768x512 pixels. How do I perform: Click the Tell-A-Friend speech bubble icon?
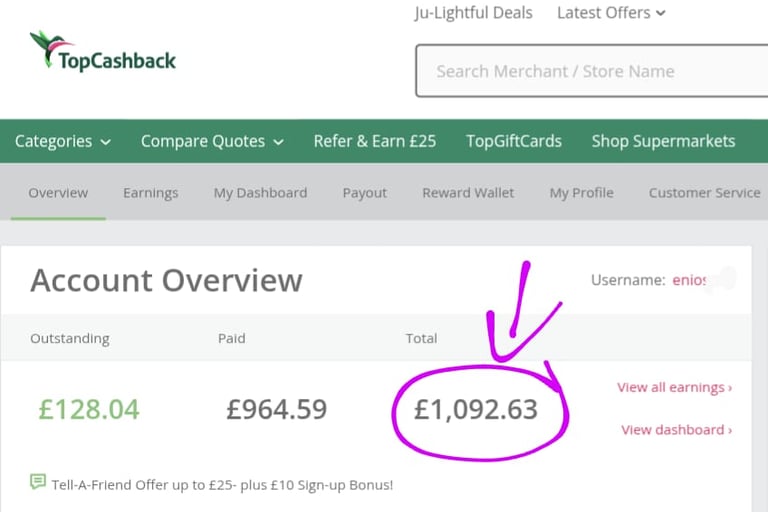[38, 481]
